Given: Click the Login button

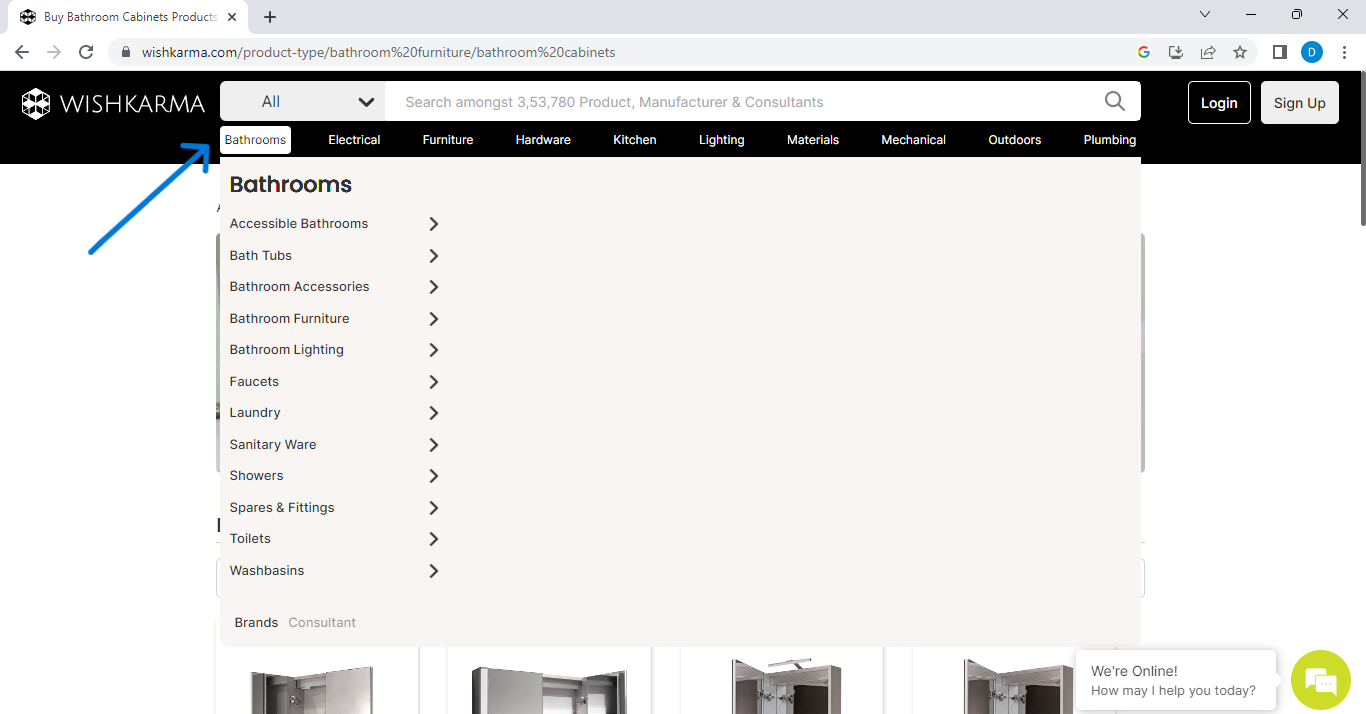Looking at the screenshot, I should click(1218, 103).
